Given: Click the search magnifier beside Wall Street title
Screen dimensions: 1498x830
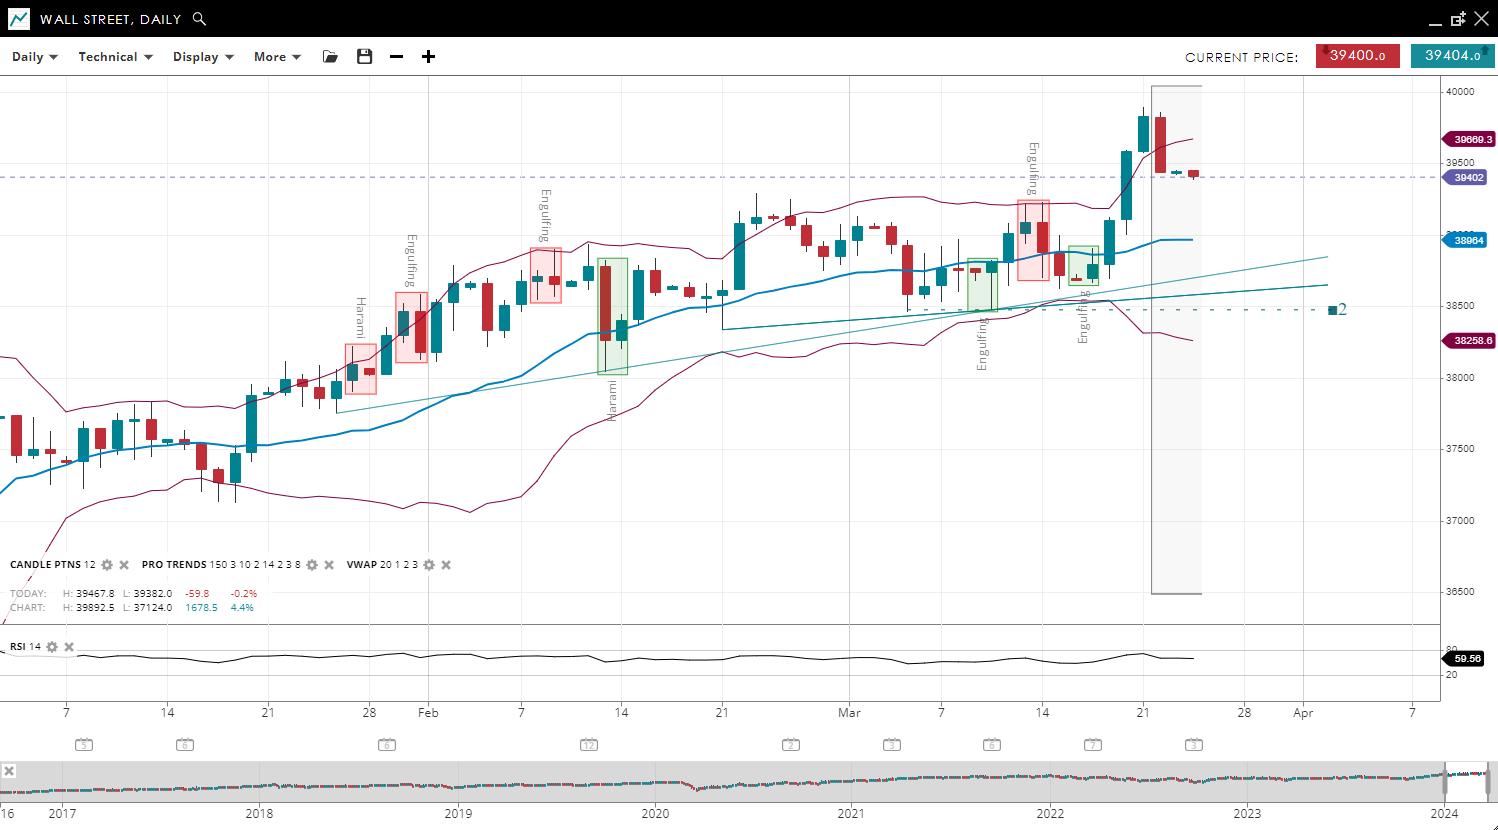Looking at the screenshot, I should (x=199, y=19).
